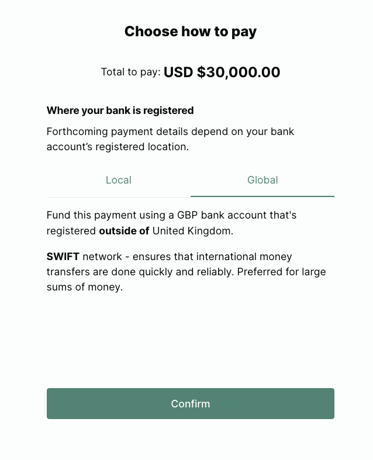Click the 'Choose how to pay' heading

[x=190, y=32]
